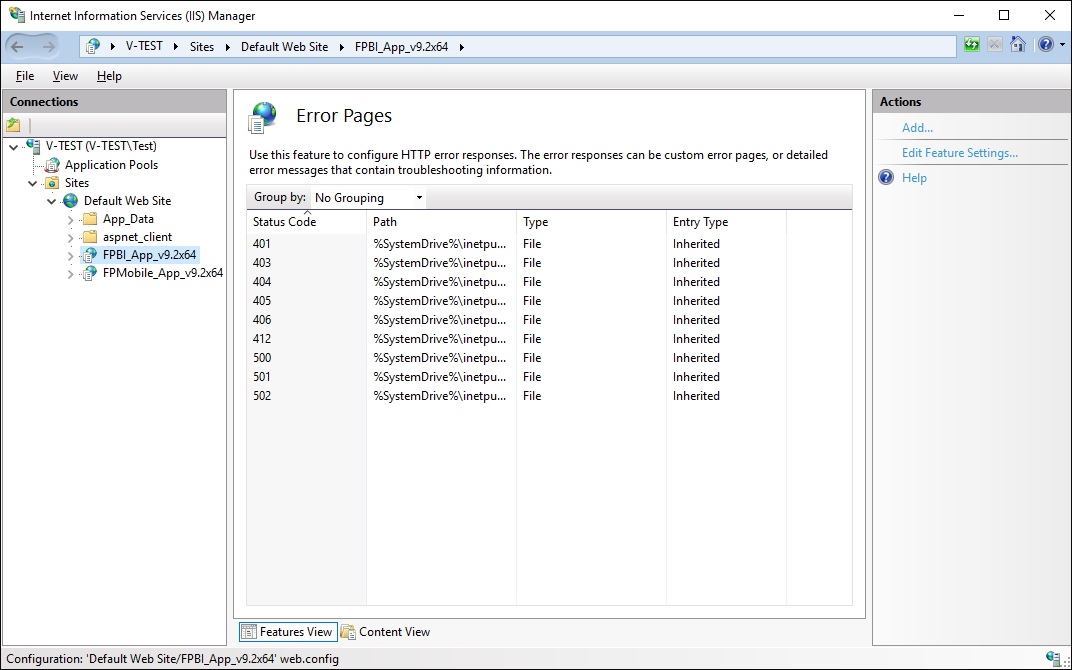Click the Default Web Site globe icon
The image size is (1072, 670).
pyautogui.click(x=71, y=201)
